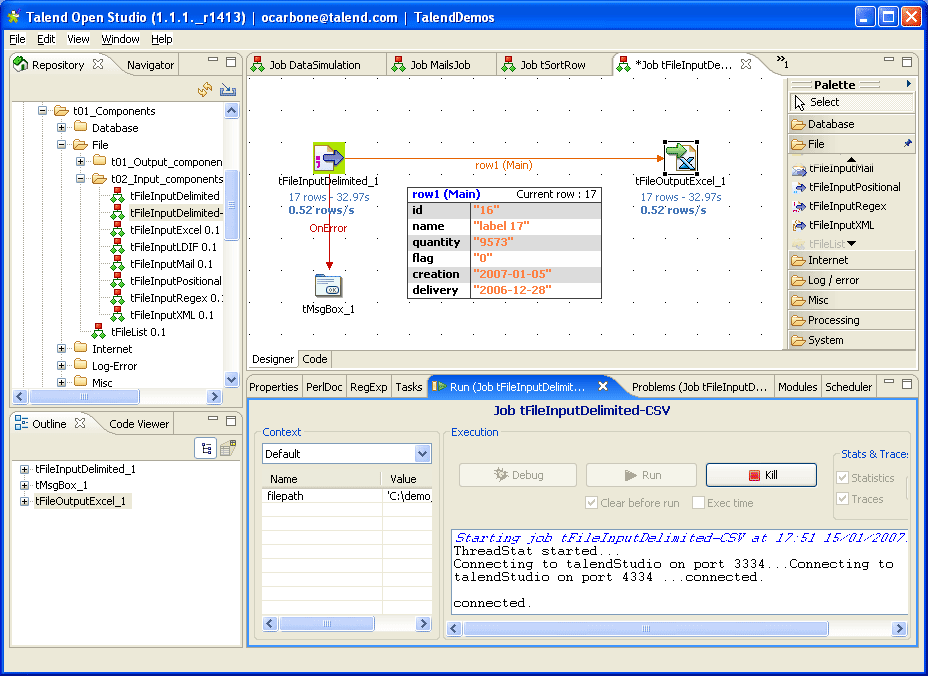Open the Job tSortRow tab

coord(552,65)
